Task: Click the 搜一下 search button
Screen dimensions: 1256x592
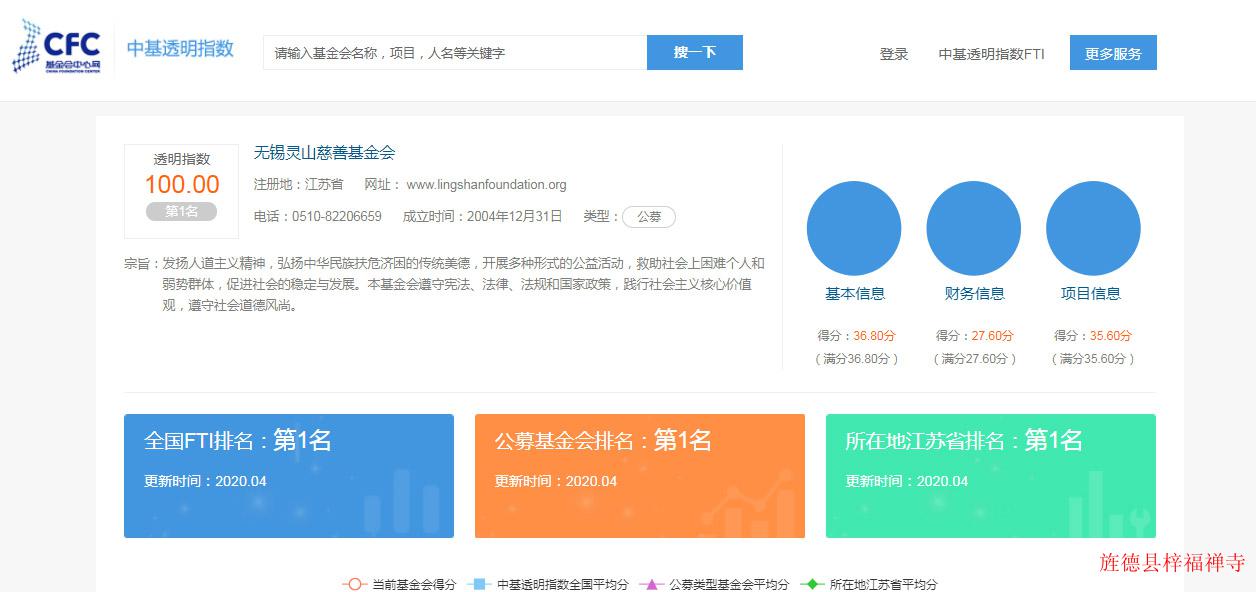Action: click(x=695, y=53)
